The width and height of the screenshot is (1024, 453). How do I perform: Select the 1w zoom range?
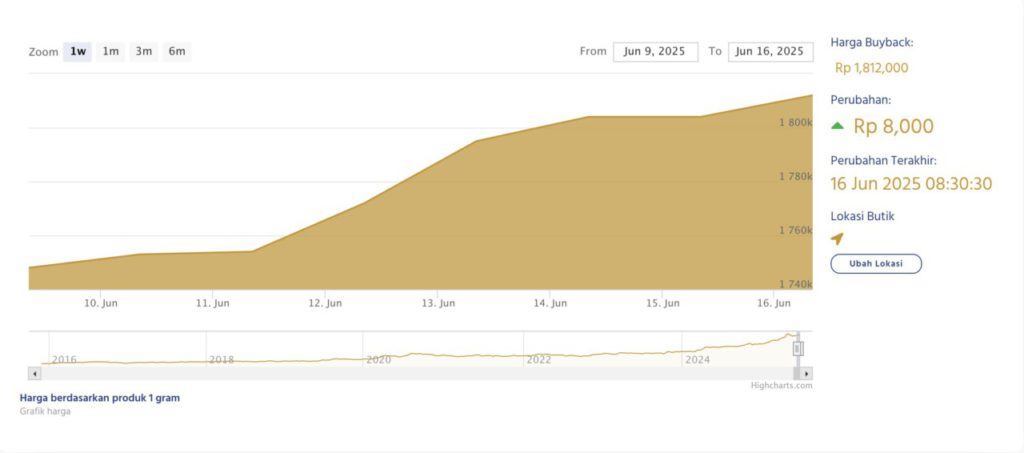point(78,51)
